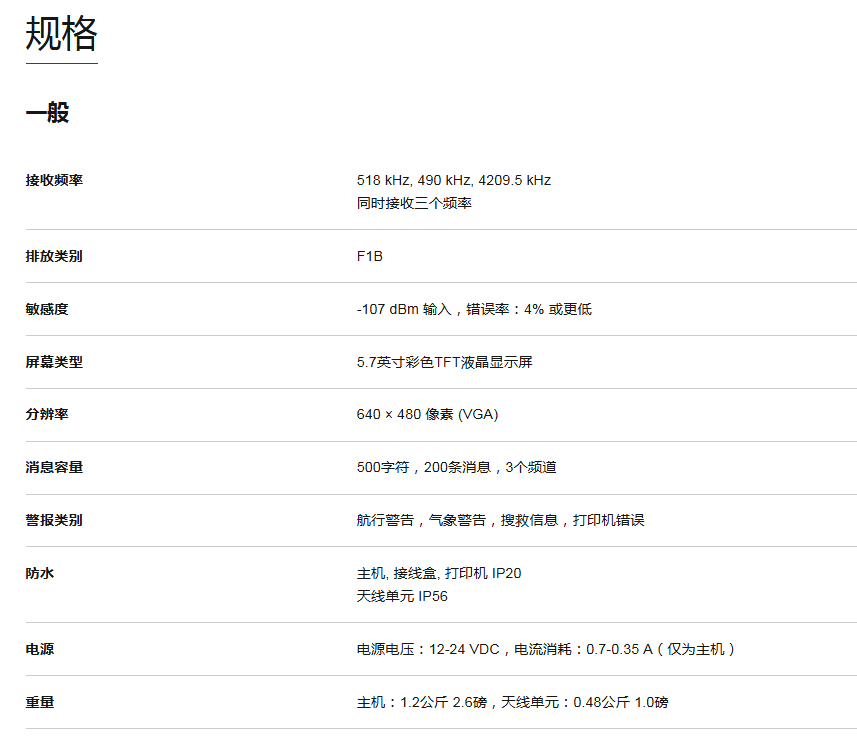Screen dimensions: 857x737
Task: Select the 640 × 480 像素 (VGA) value
Action: click(x=427, y=415)
